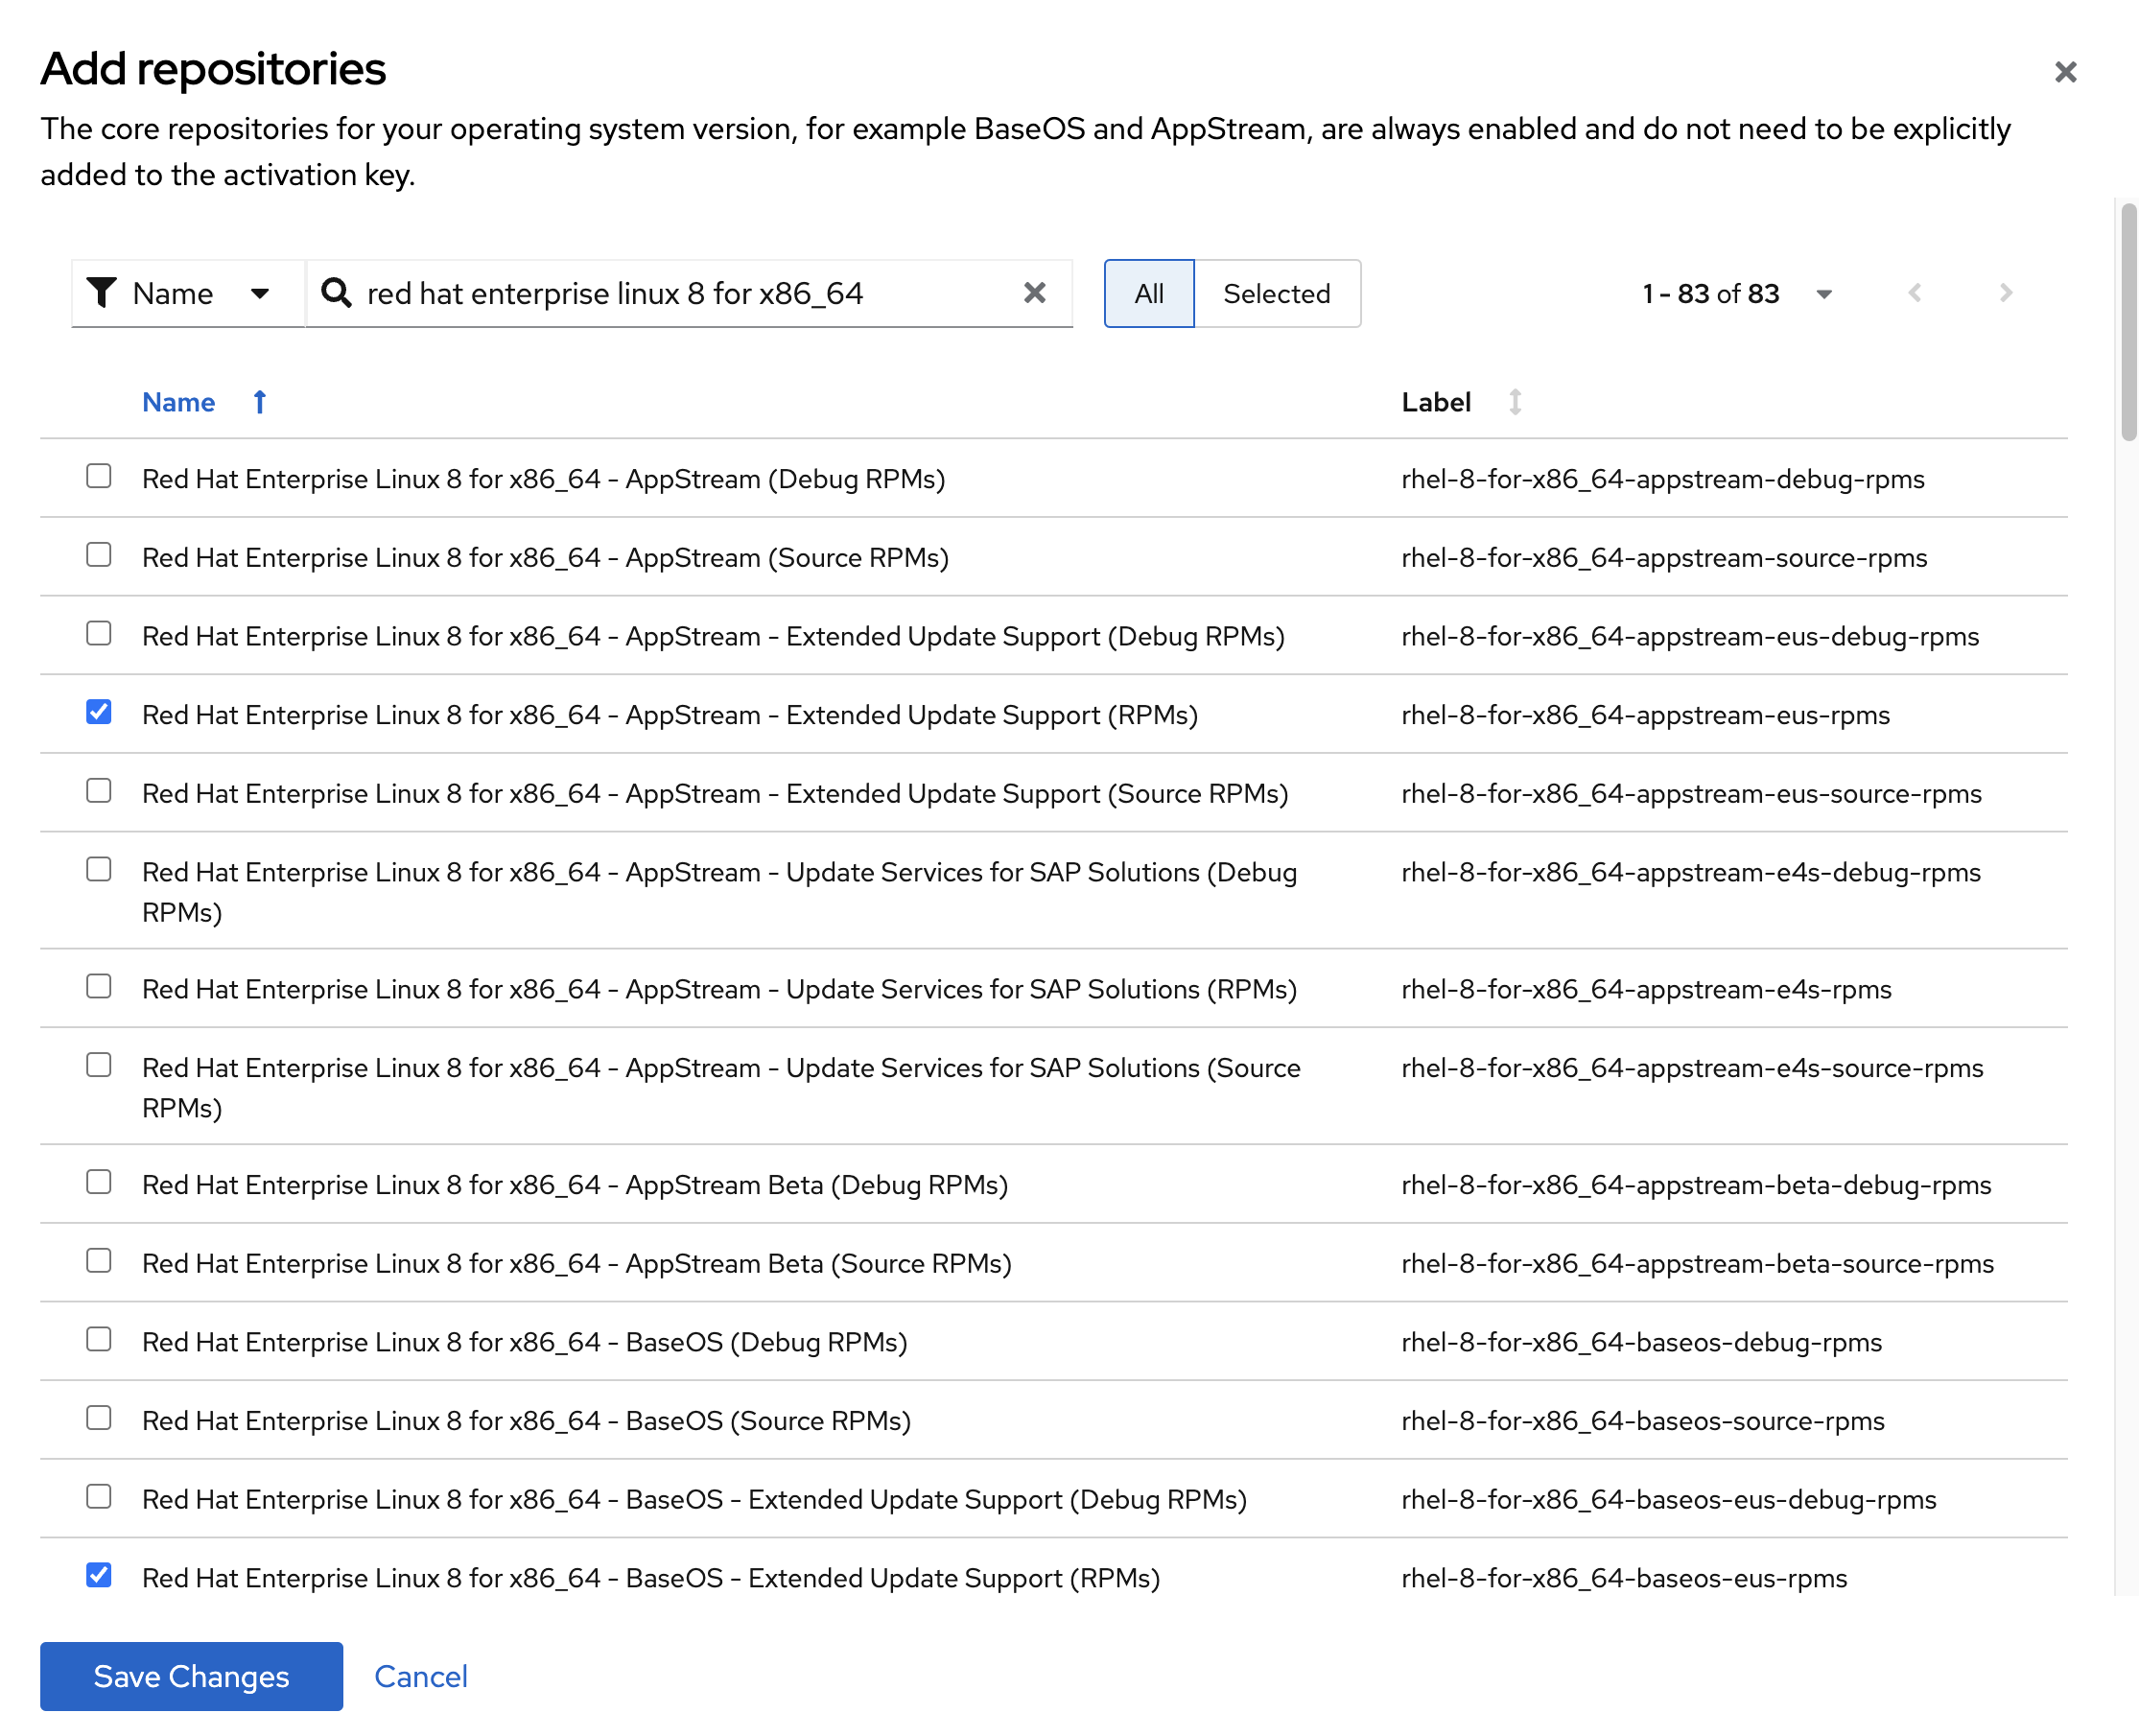Viewport: 2139px width, 1736px height.
Task: Click the search magnifier icon
Action: click(x=336, y=293)
